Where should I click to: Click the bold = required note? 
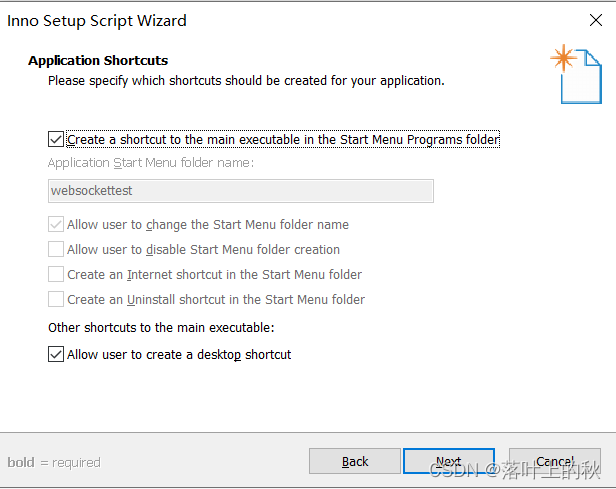coord(54,462)
